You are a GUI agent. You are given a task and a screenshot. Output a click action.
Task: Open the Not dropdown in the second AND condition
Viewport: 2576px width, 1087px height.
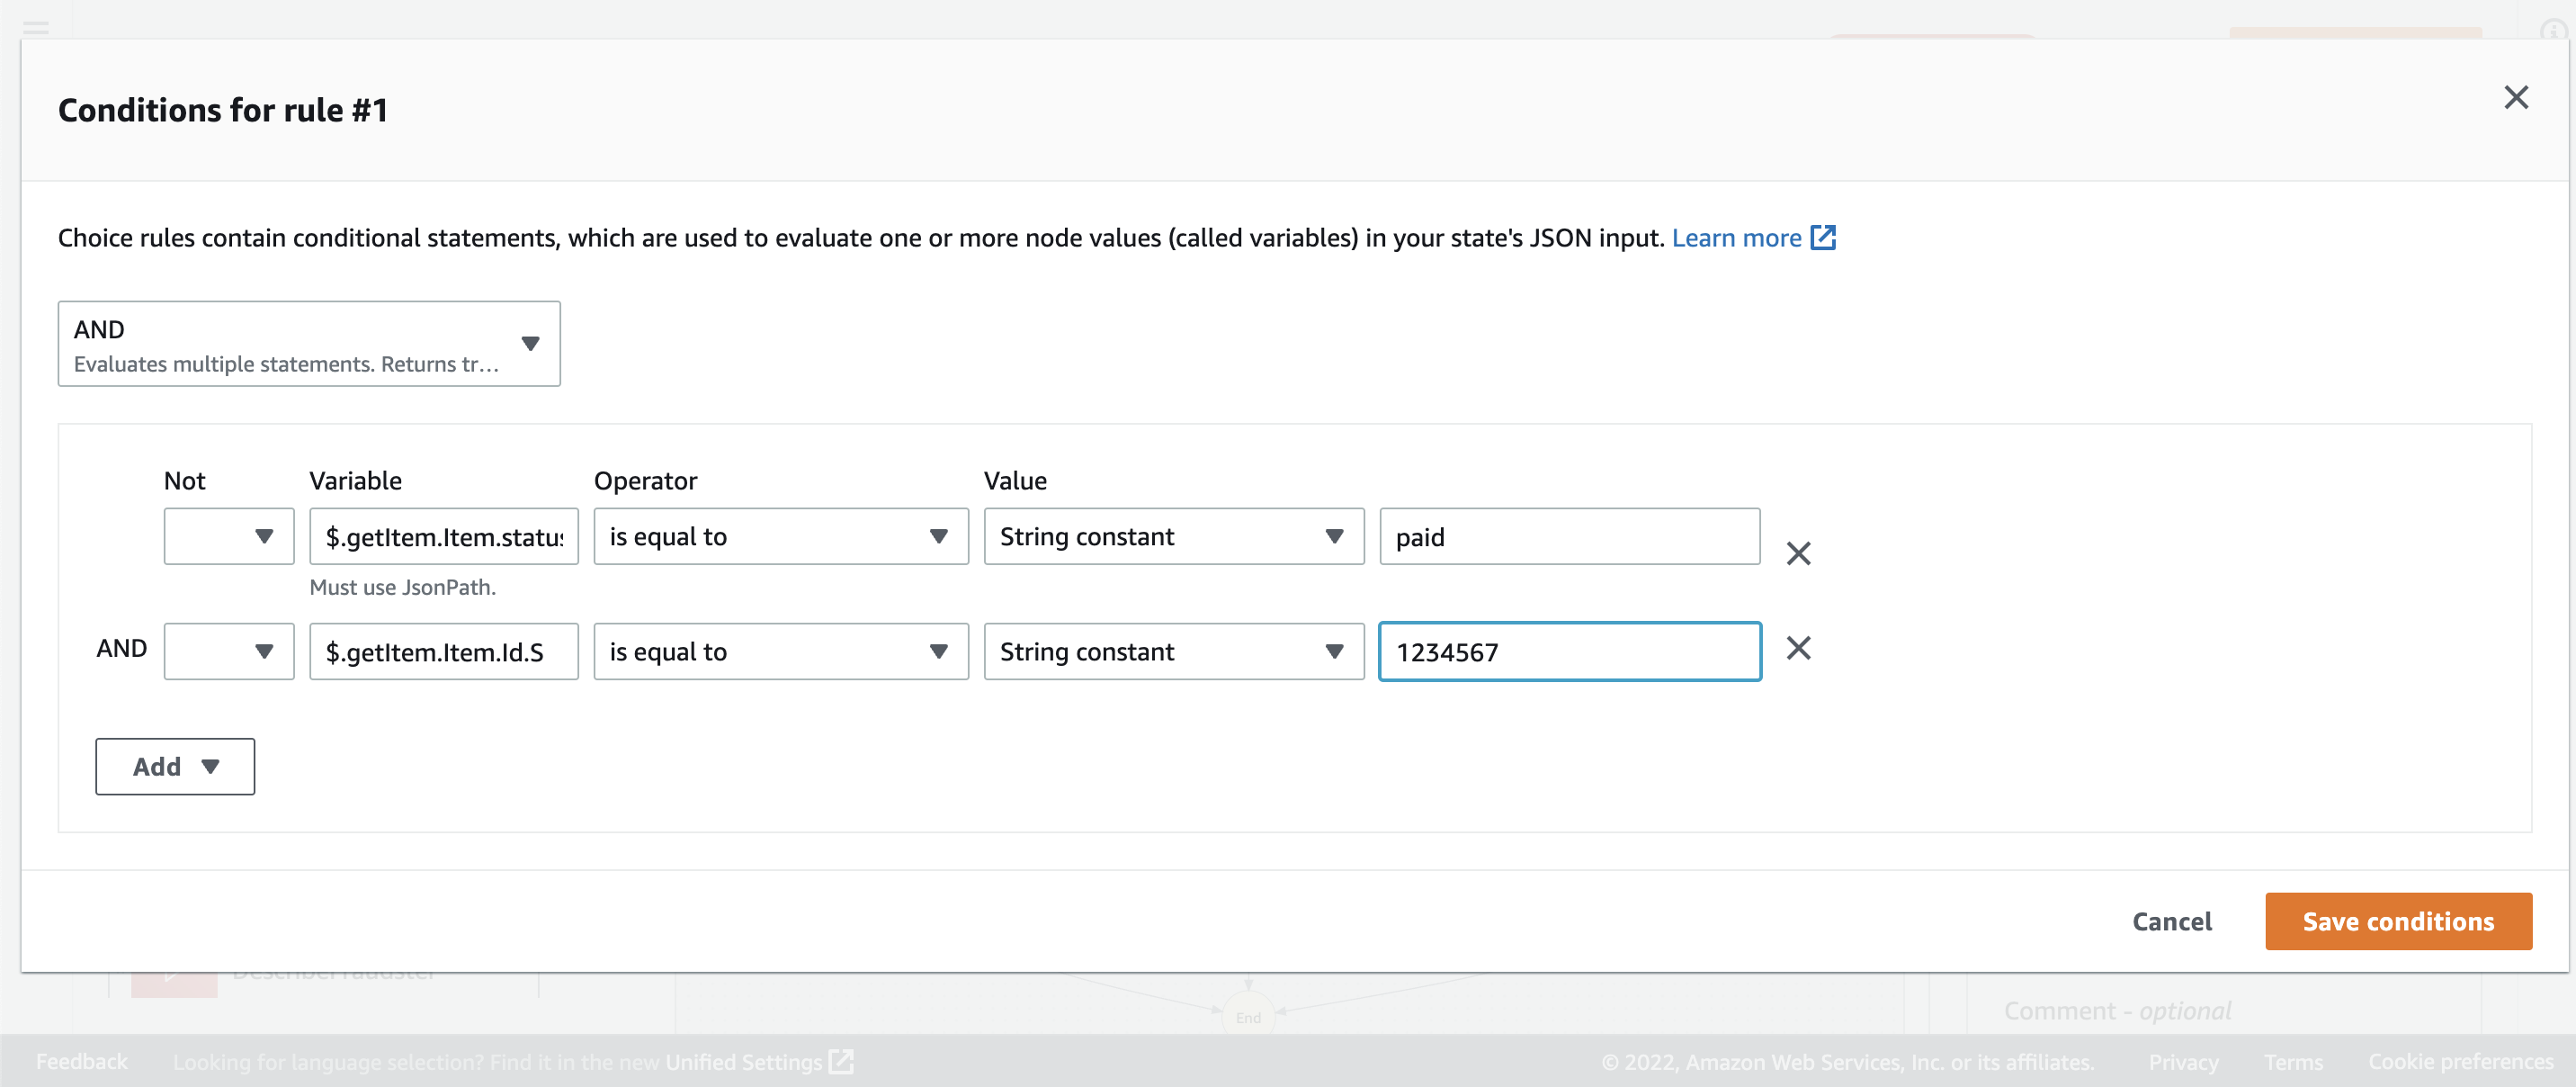229,652
